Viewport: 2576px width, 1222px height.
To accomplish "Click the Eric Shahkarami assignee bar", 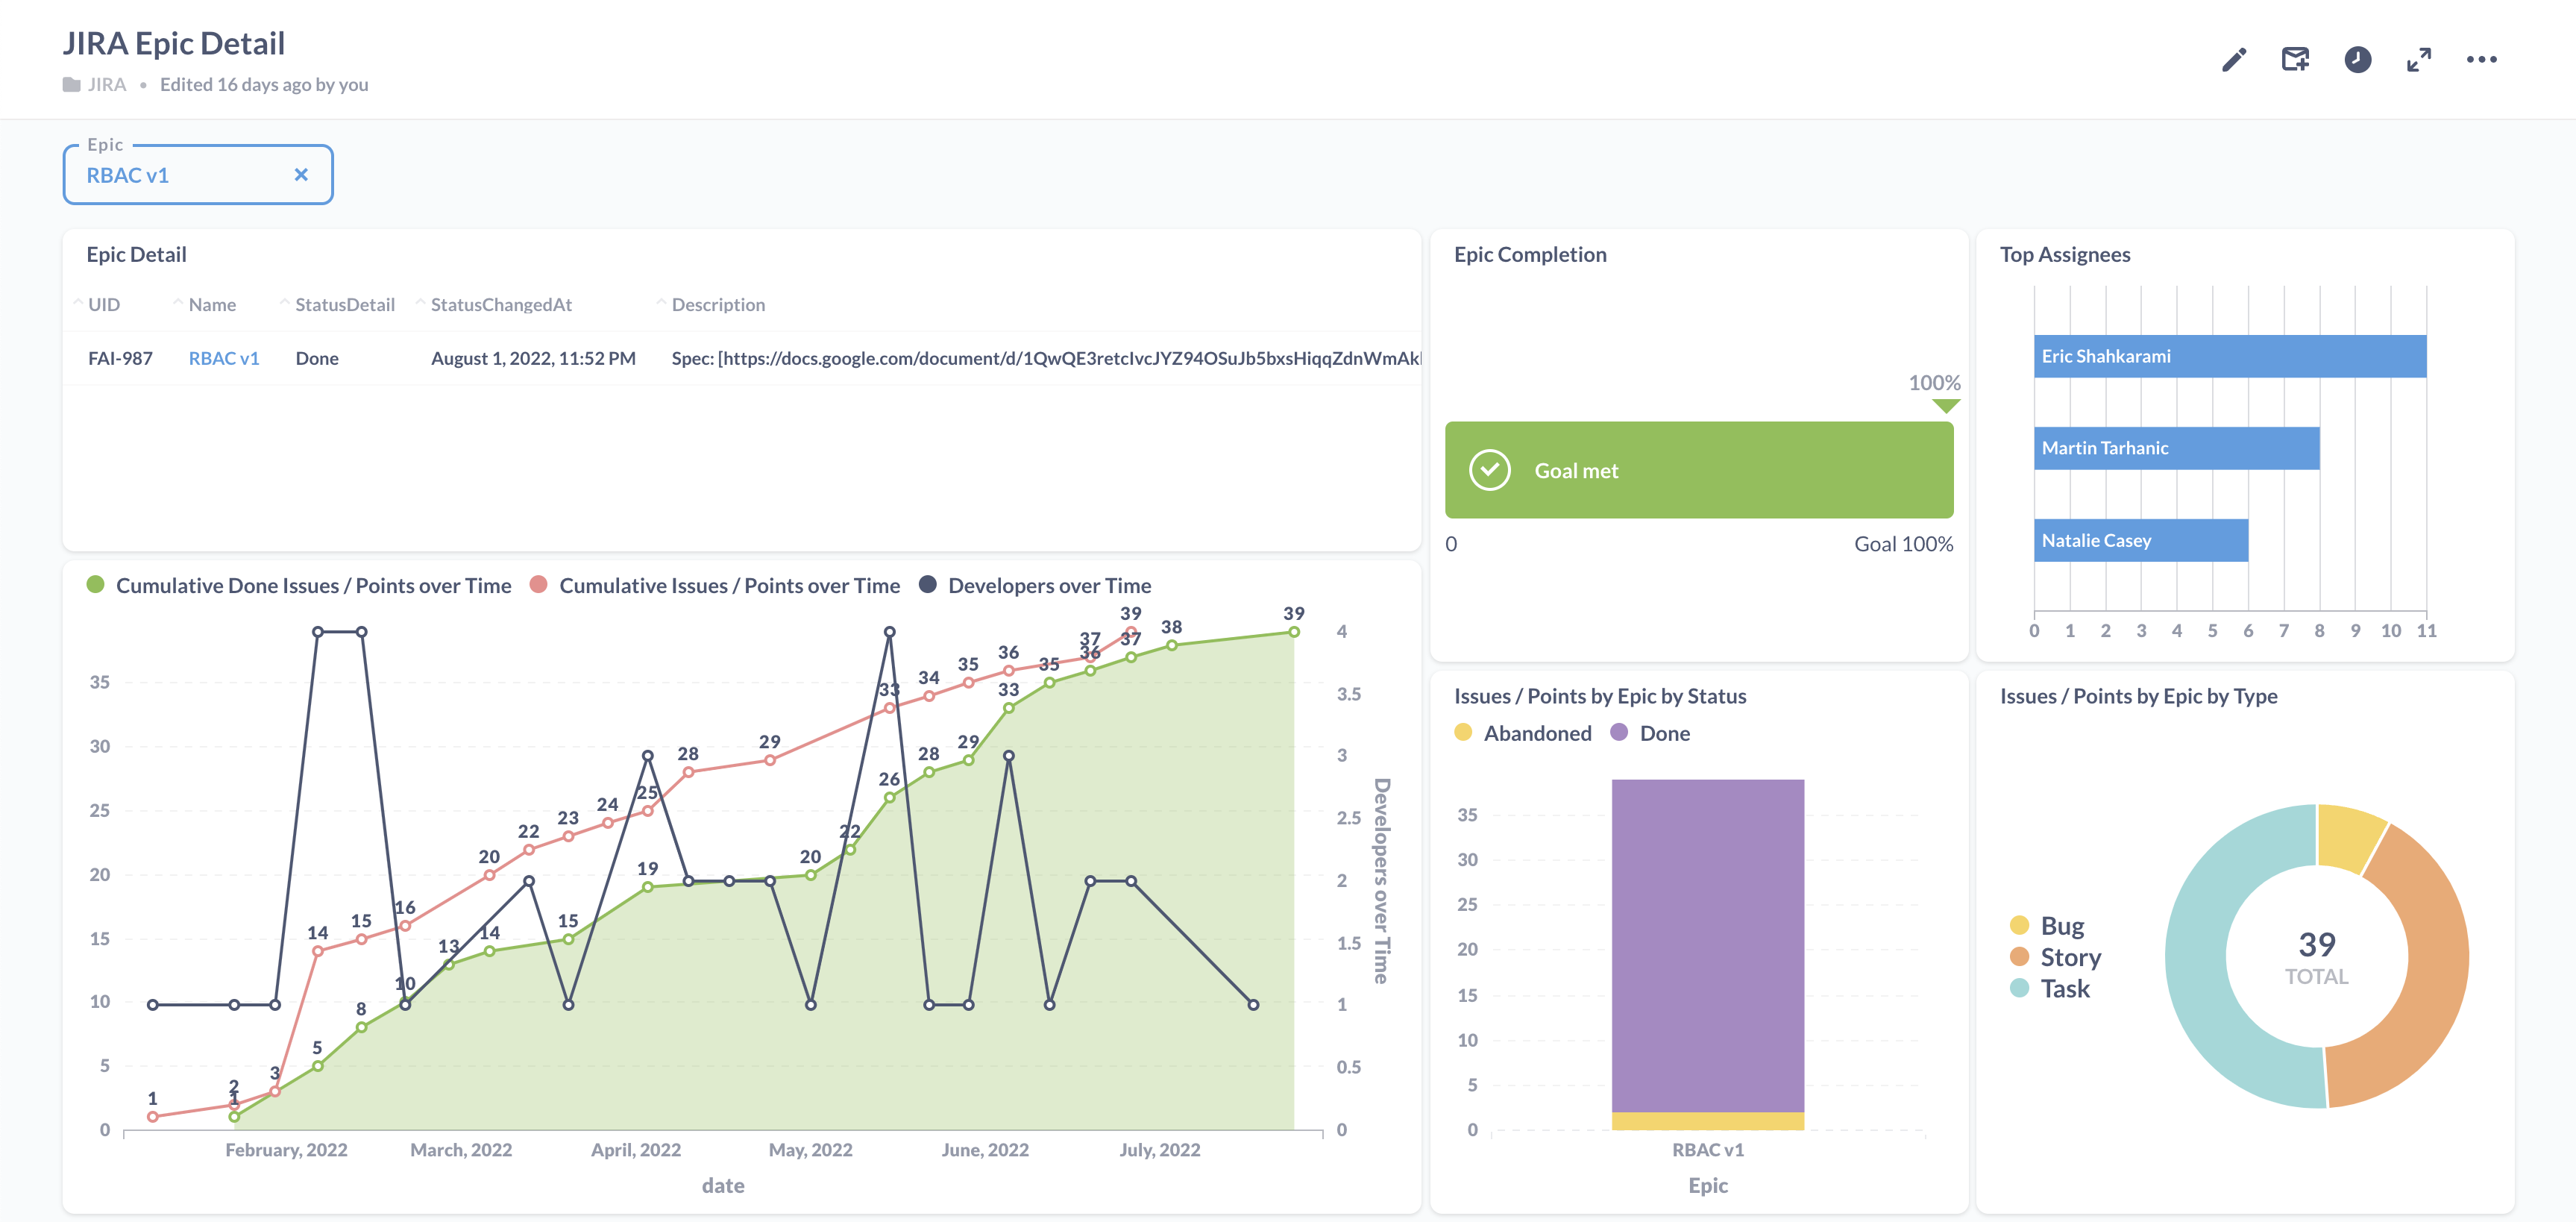I will 2229,356.
